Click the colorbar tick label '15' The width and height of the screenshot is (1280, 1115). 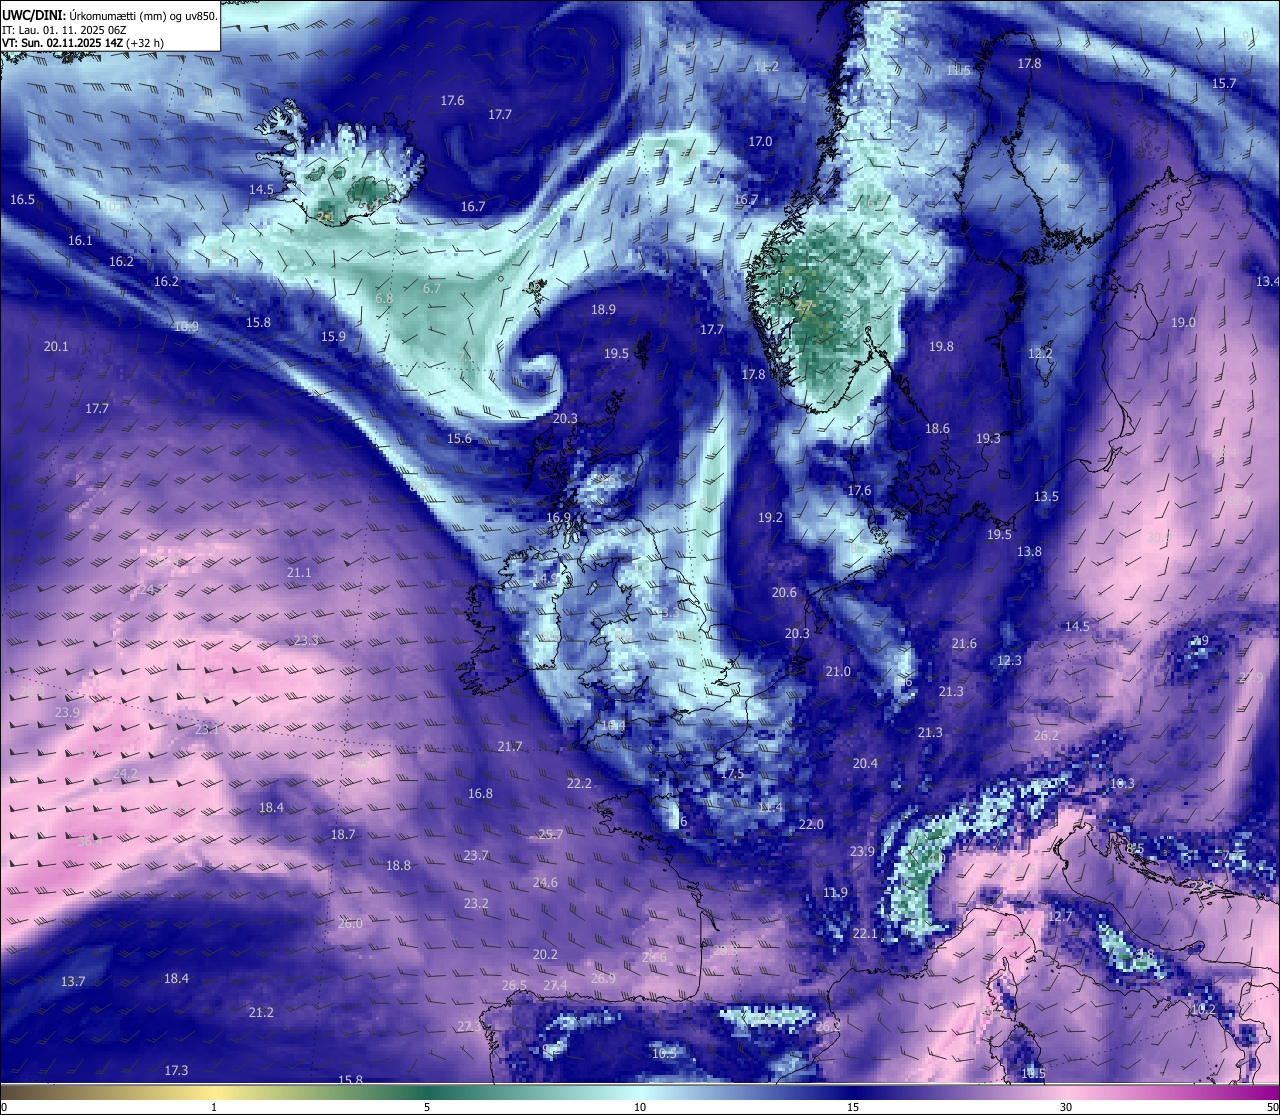click(x=853, y=1107)
